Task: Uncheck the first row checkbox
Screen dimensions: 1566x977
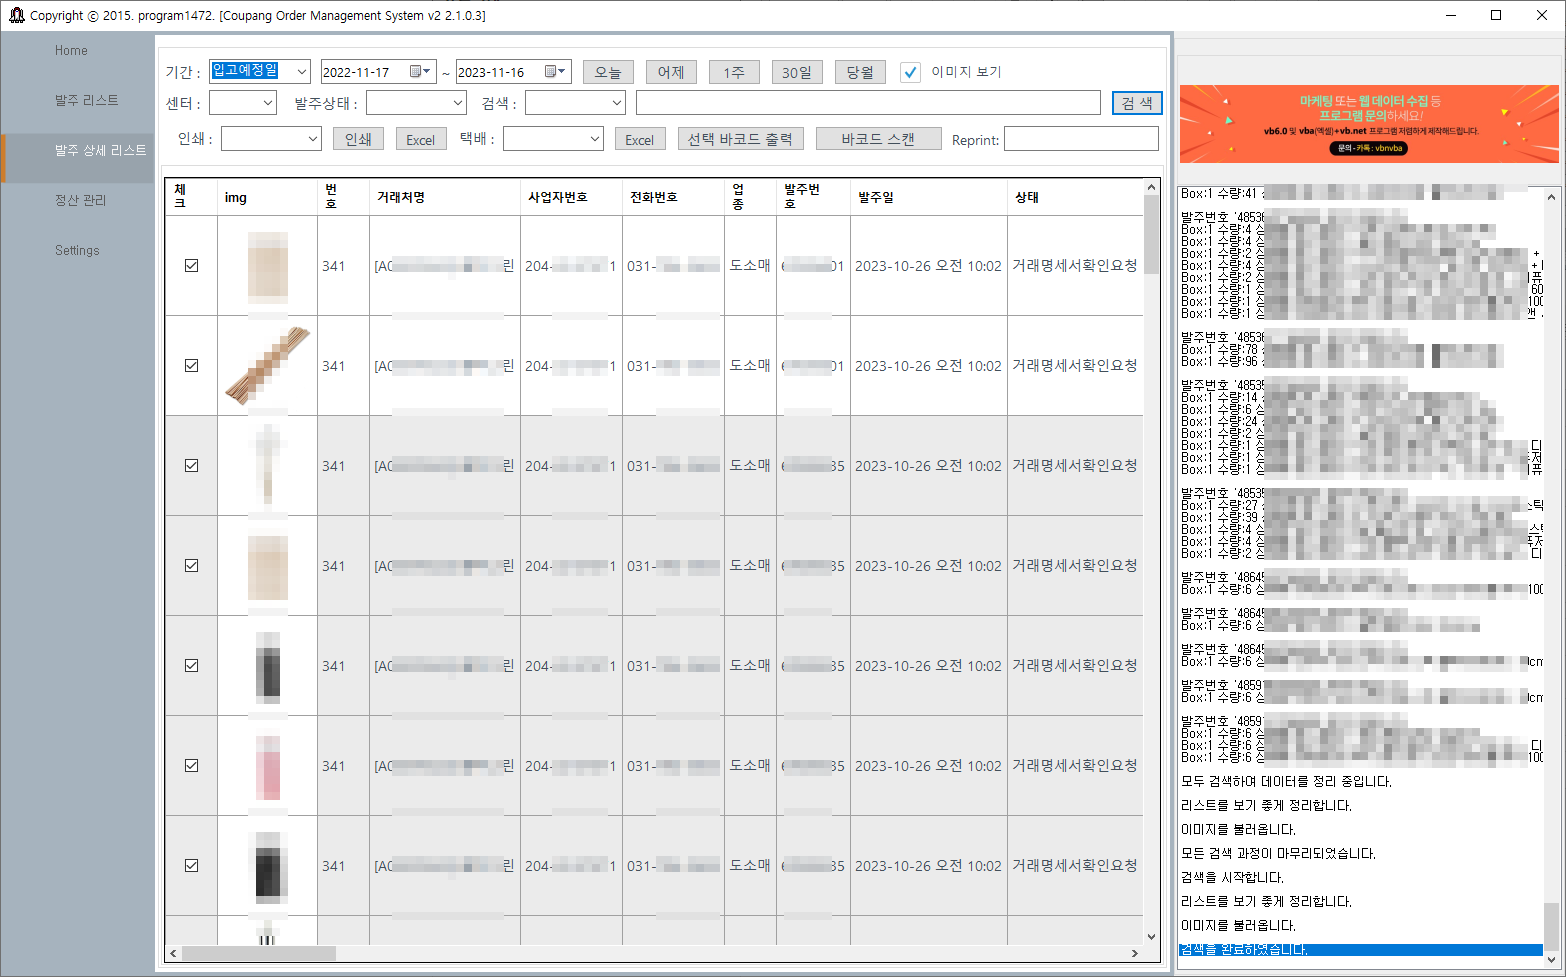Action: coord(191,266)
